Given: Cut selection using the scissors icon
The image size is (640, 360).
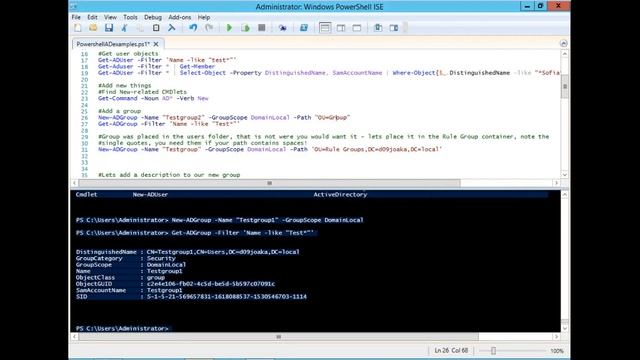Looking at the screenshot, I should click(x=124, y=28).
